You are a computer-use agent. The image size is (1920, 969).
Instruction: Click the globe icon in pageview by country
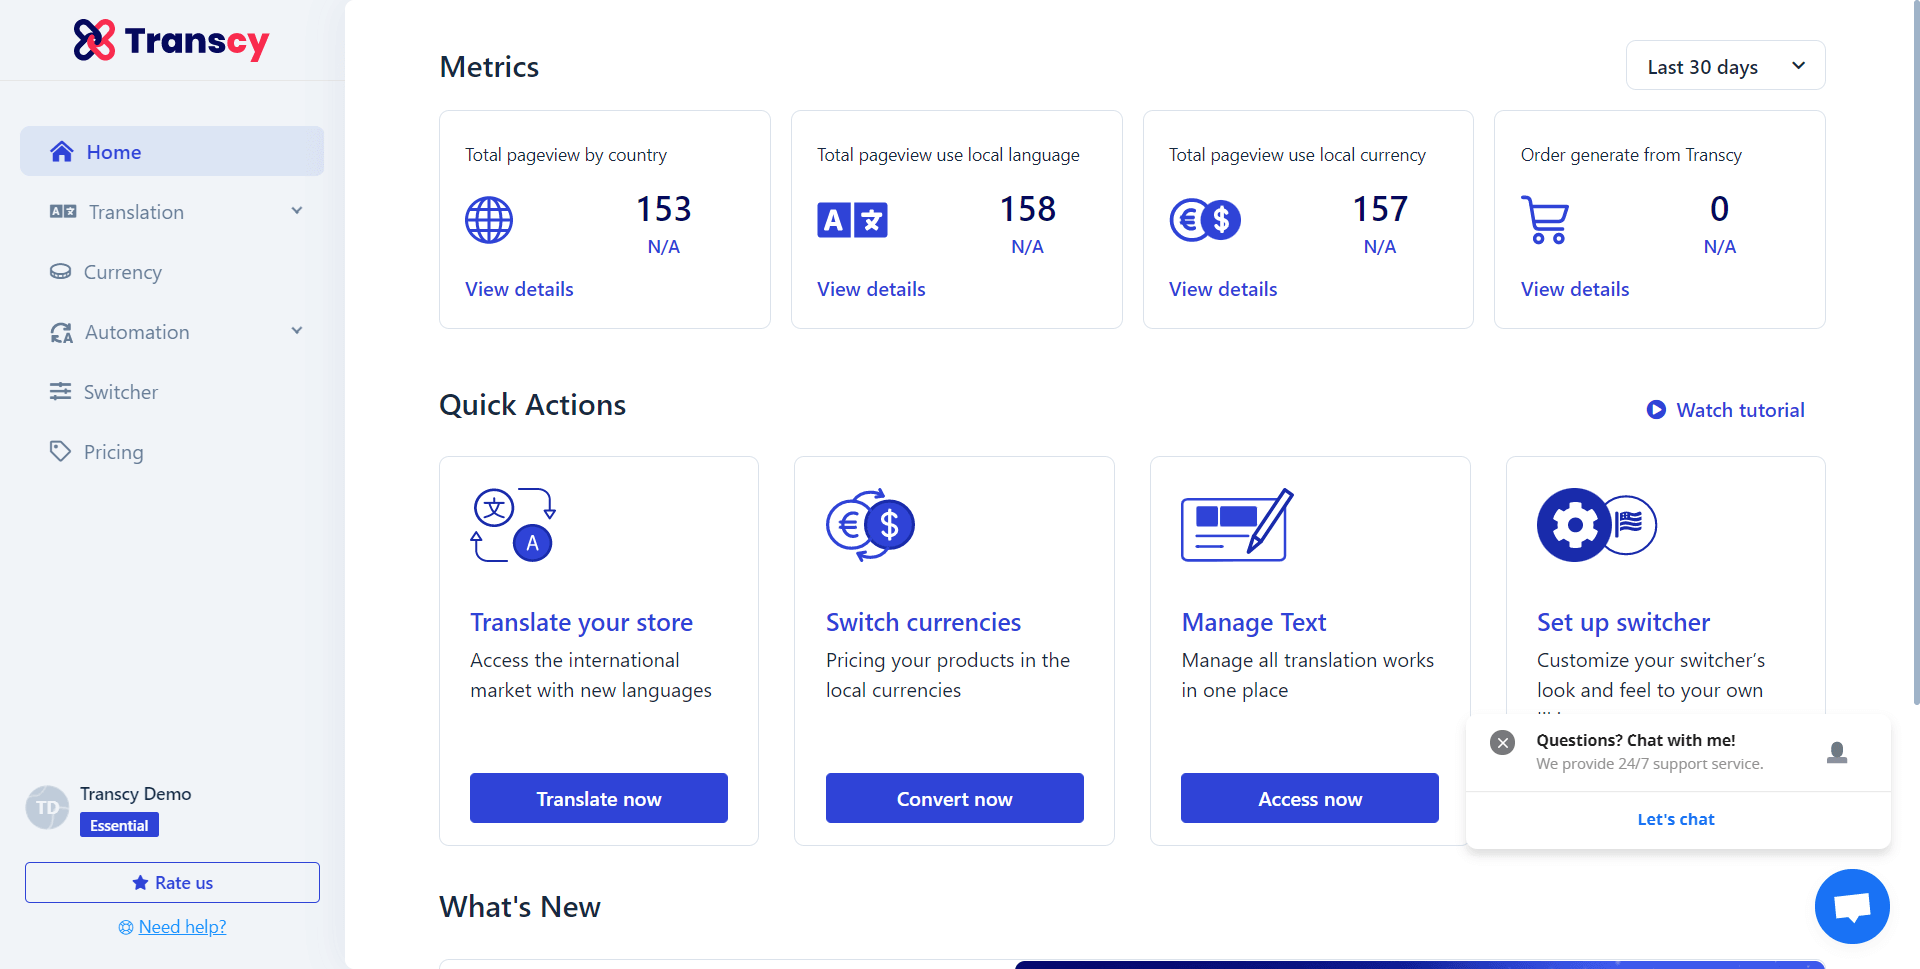(489, 220)
